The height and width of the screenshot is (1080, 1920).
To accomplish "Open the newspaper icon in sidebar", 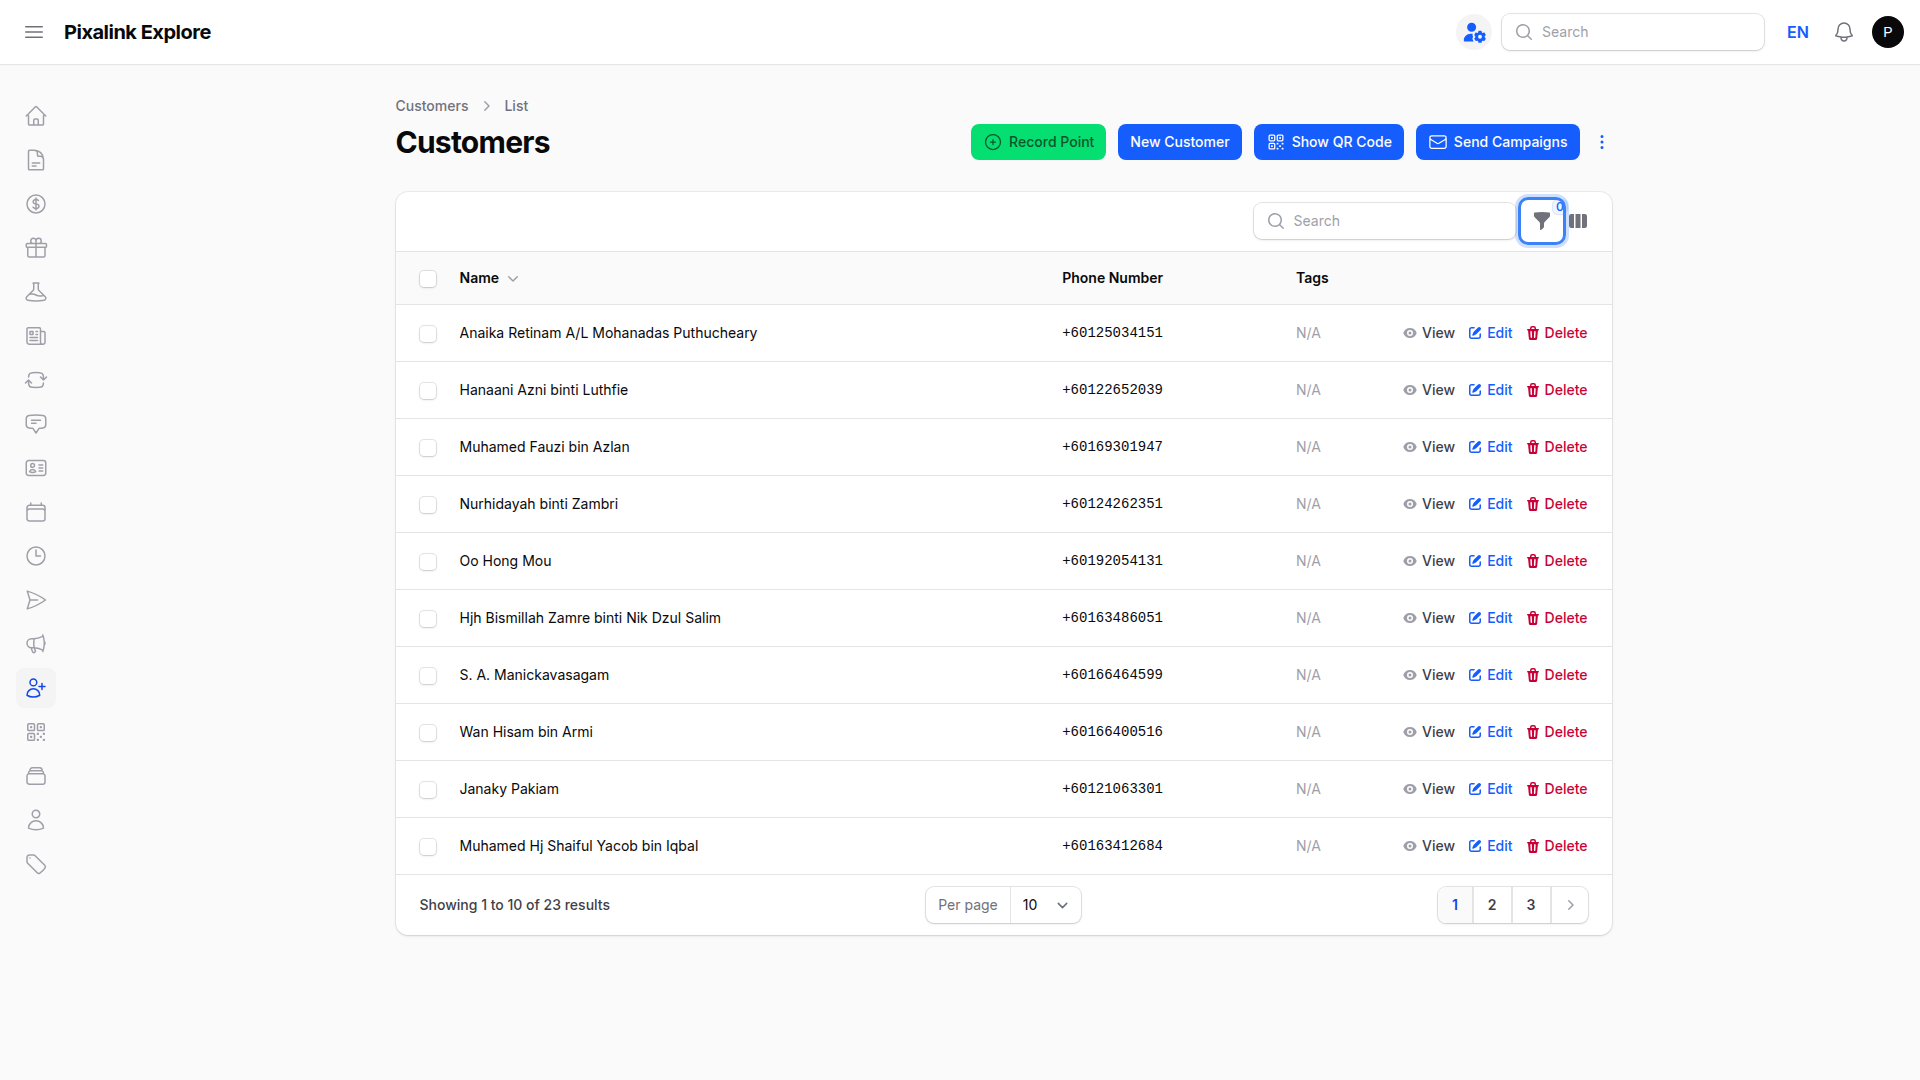I will [x=36, y=336].
